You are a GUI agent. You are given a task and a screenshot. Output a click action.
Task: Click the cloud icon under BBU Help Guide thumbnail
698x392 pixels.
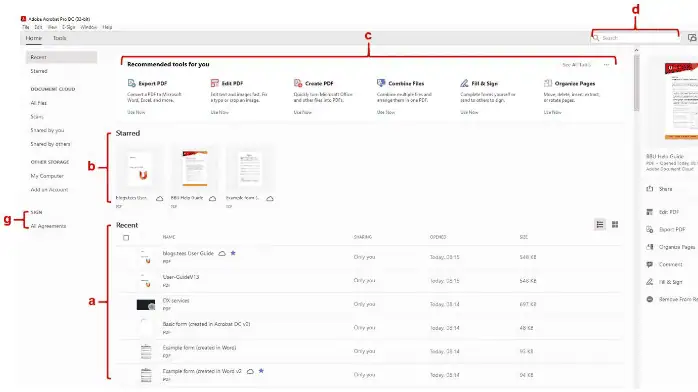(213, 198)
